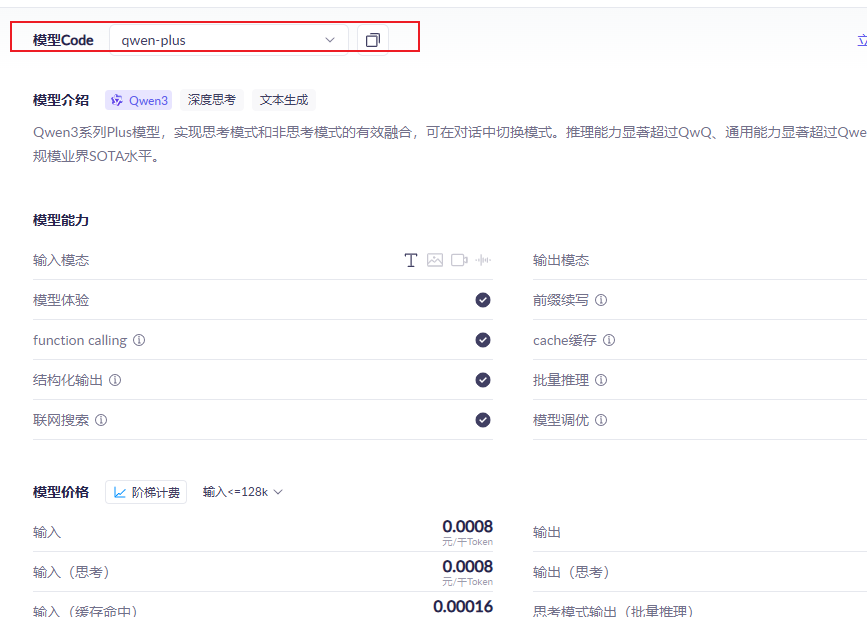Click the 深度思考 tag
867x617 pixels.
pos(212,100)
